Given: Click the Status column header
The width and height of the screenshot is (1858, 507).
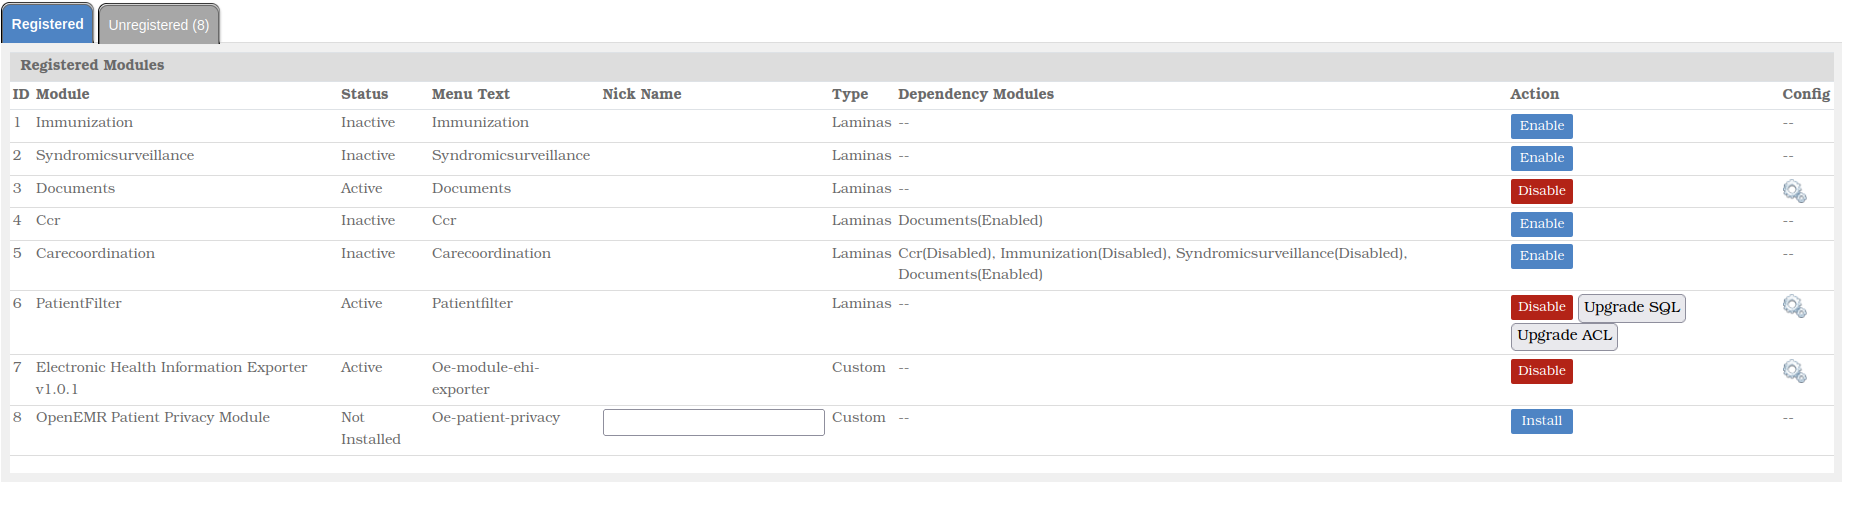Looking at the screenshot, I should coord(364,94).
